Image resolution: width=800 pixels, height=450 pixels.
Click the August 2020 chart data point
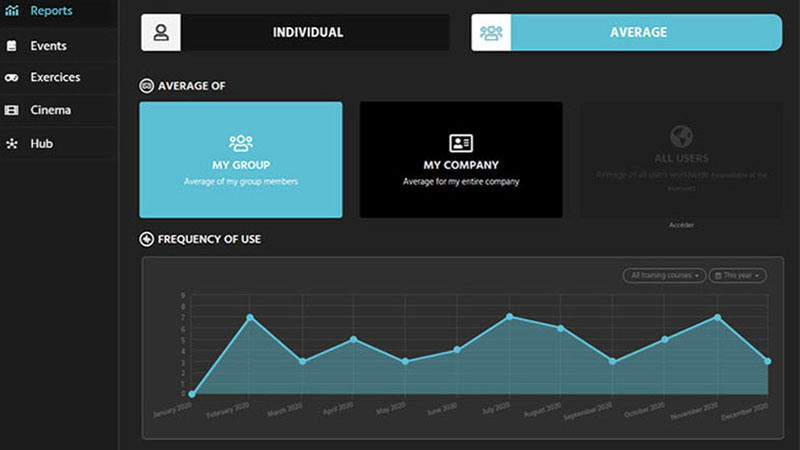coord(561,329)
